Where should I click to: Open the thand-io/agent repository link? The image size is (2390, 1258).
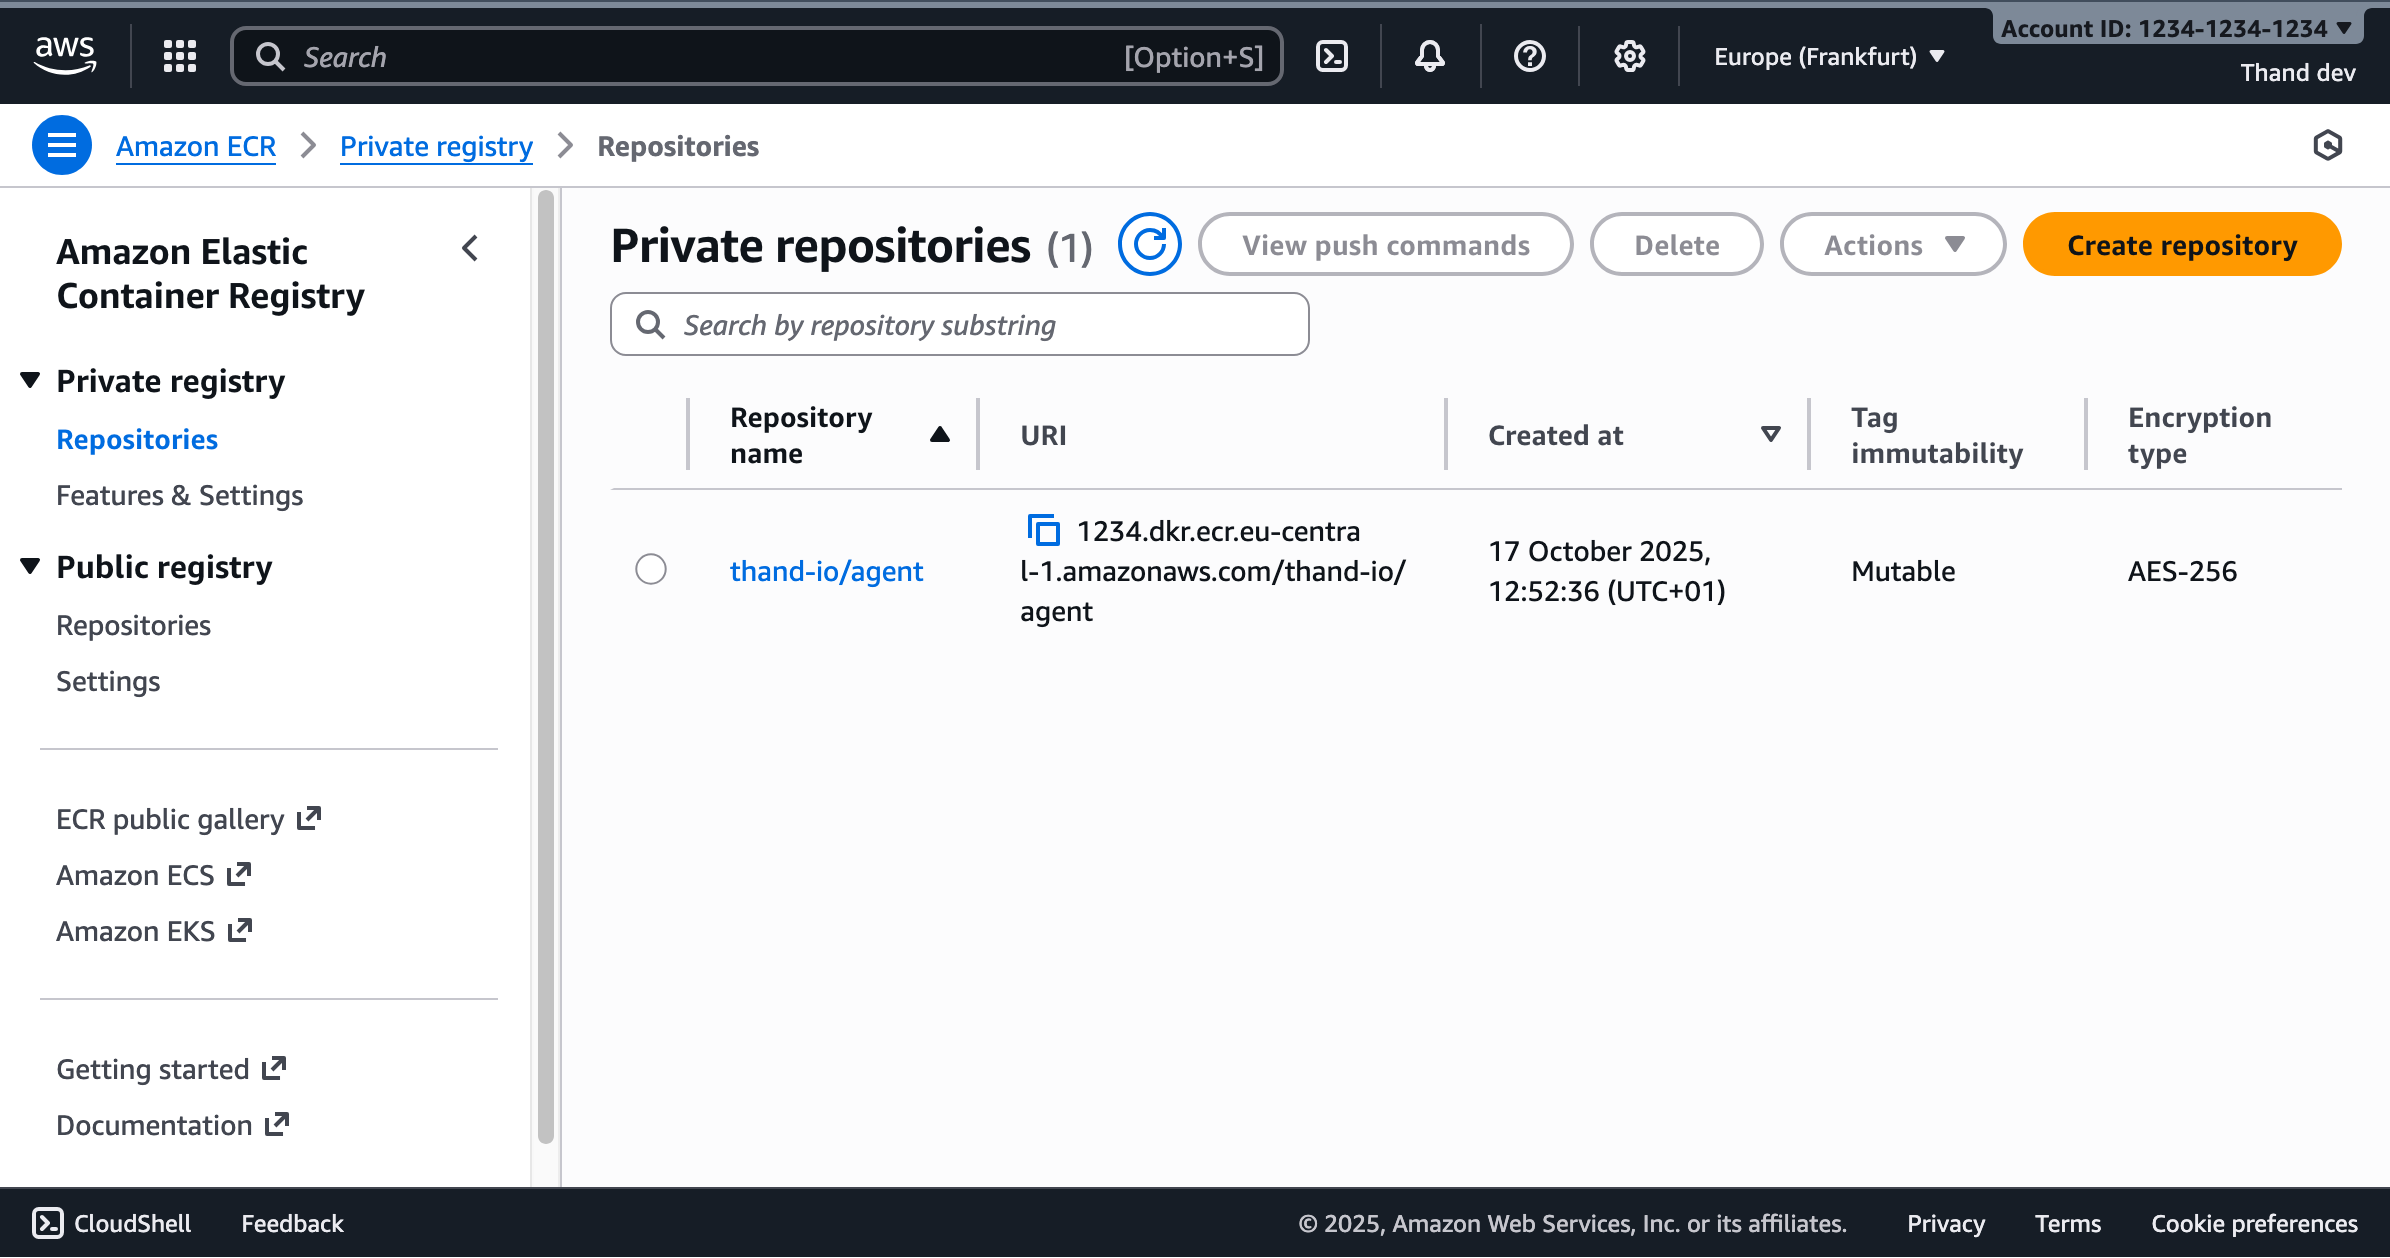click(x=826, y=571)
